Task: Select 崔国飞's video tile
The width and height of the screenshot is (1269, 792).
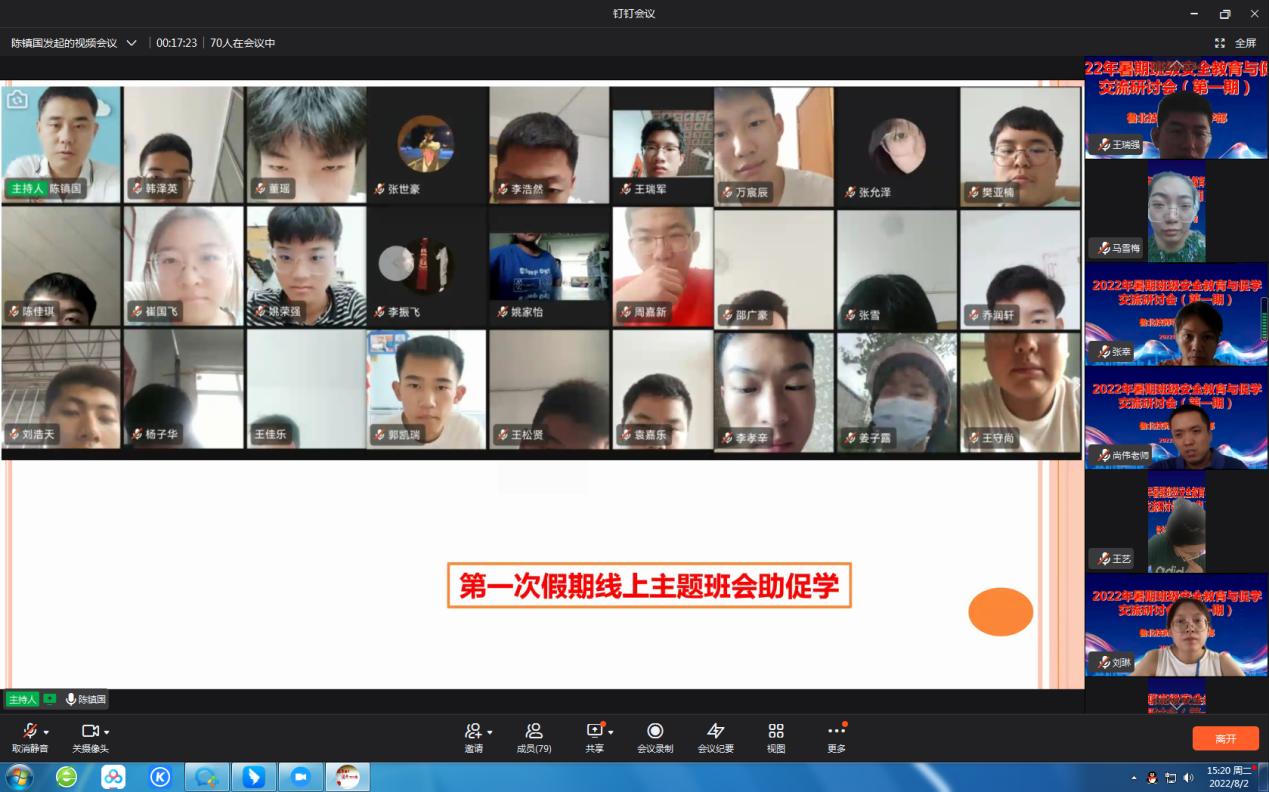Action: coord(184,268)
